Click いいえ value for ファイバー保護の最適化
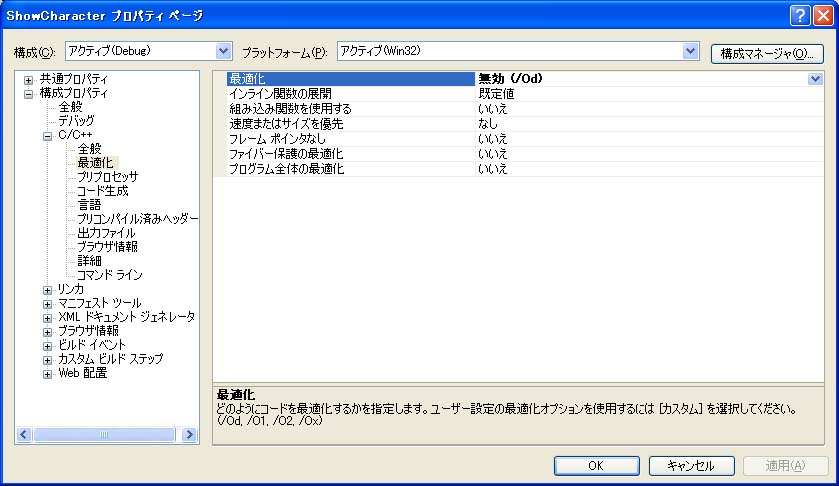The width and height of the screenshot is (839, 486). (493, 154)
